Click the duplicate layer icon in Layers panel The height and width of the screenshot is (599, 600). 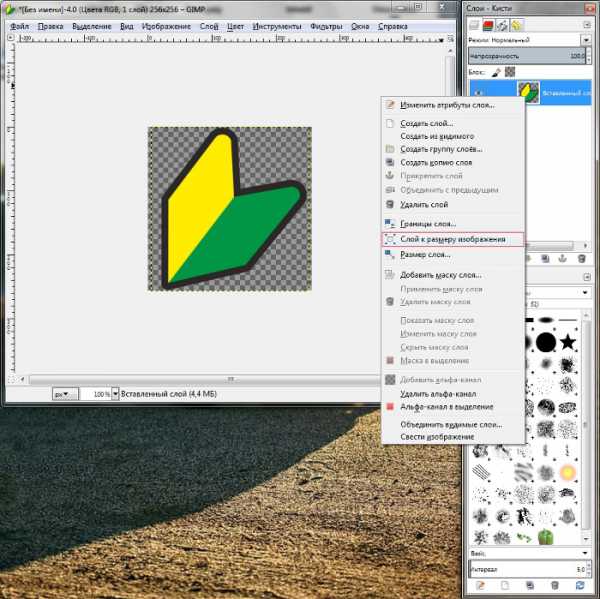(545, 259)
